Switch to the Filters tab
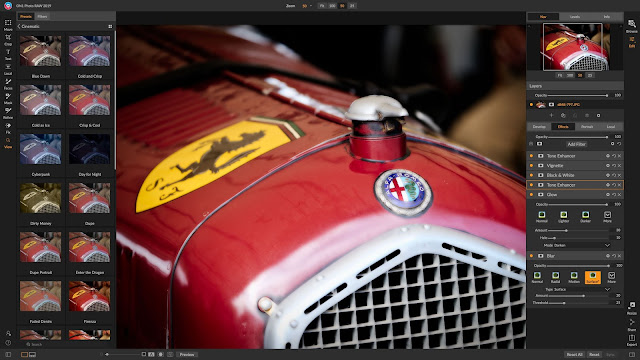The height and width of the screenshot is (360, 640). coord(42,16)
